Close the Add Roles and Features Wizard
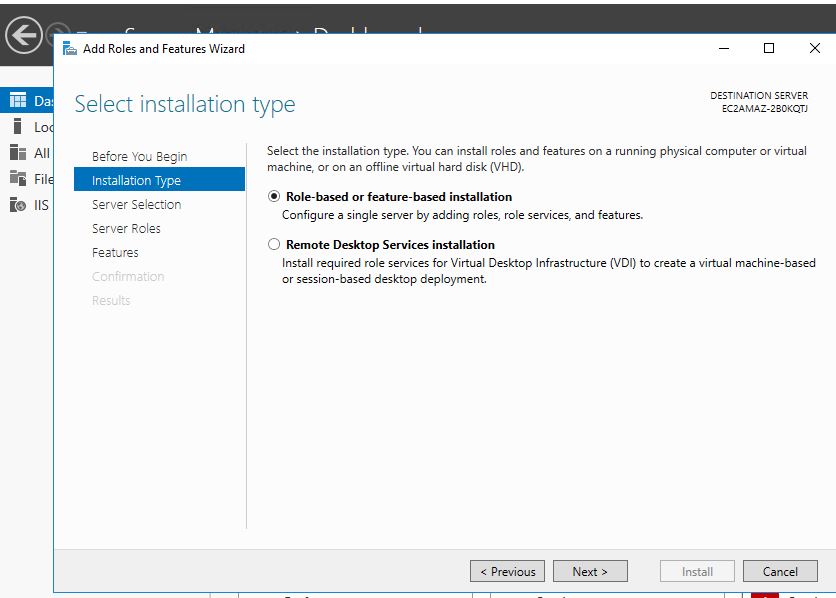This screenshot has height=598, width=836. tap(814, 48)
